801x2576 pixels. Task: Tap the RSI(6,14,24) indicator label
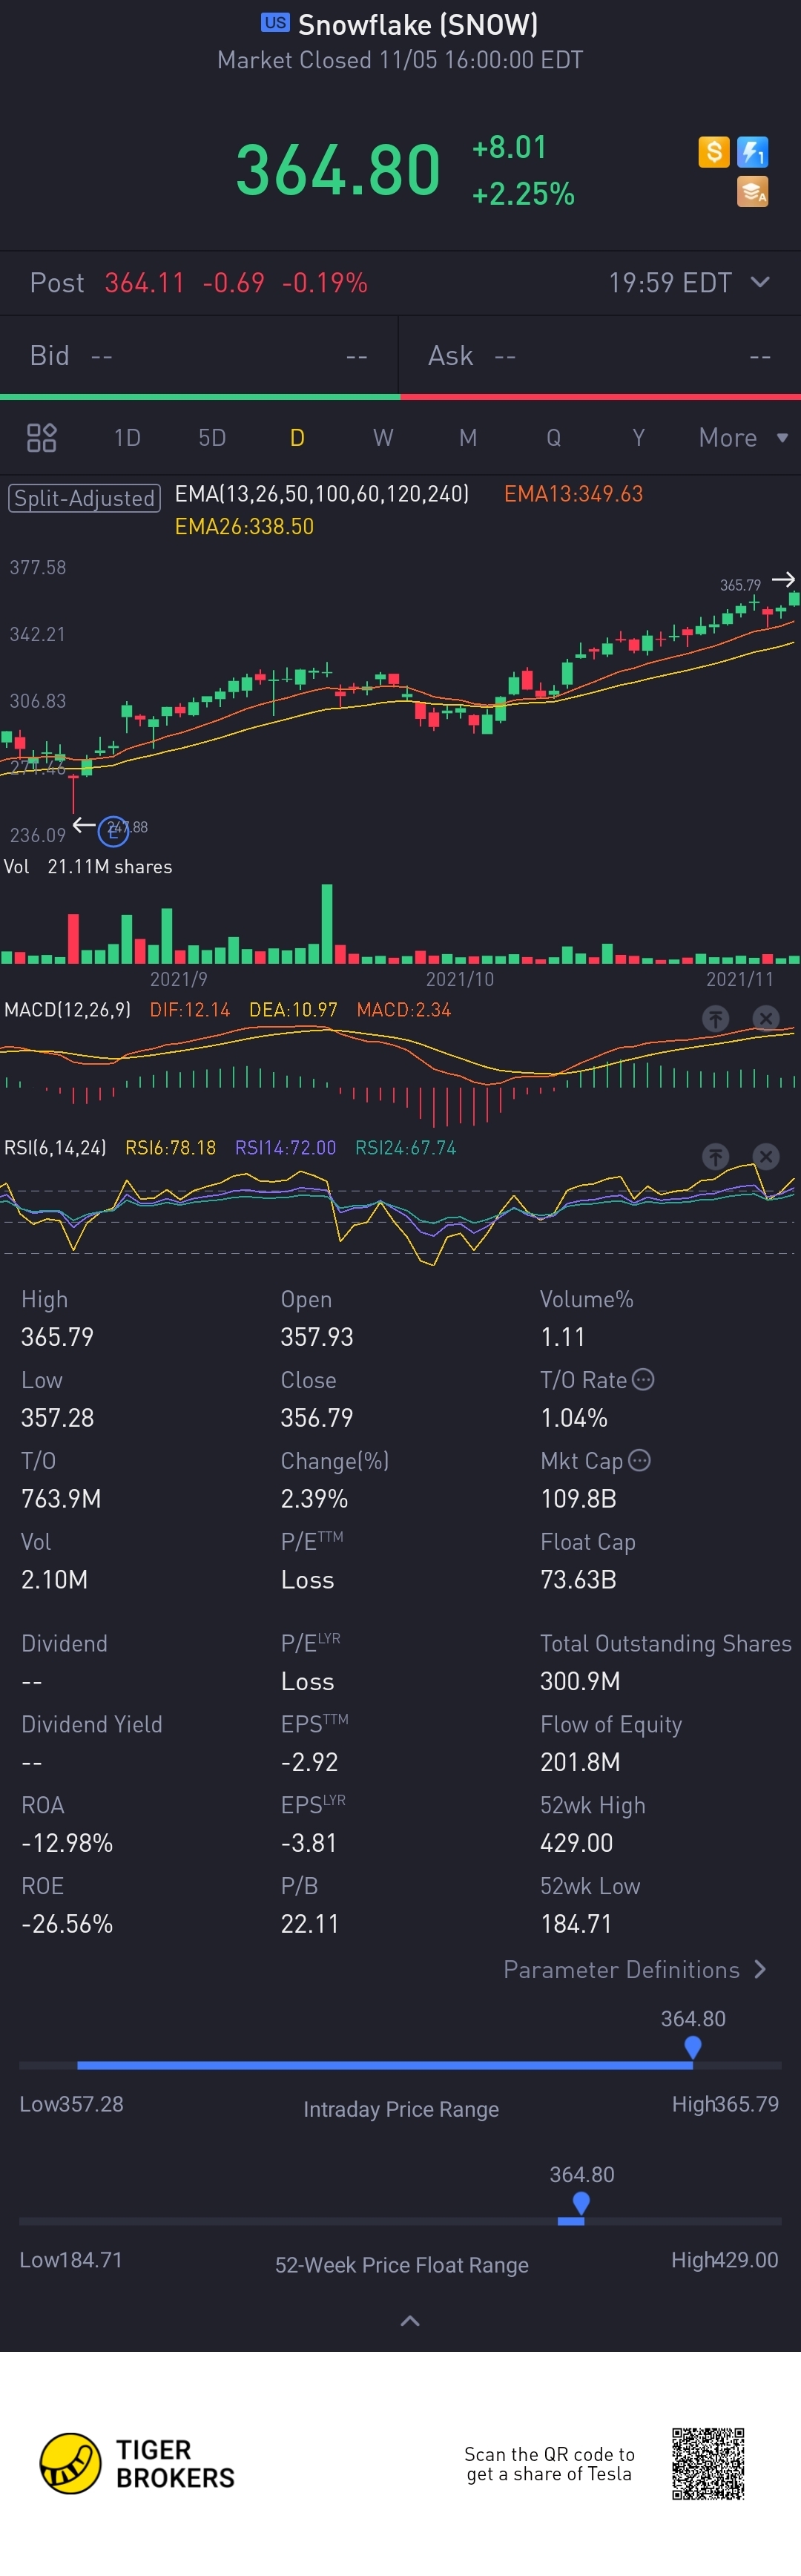point(55,1147)
